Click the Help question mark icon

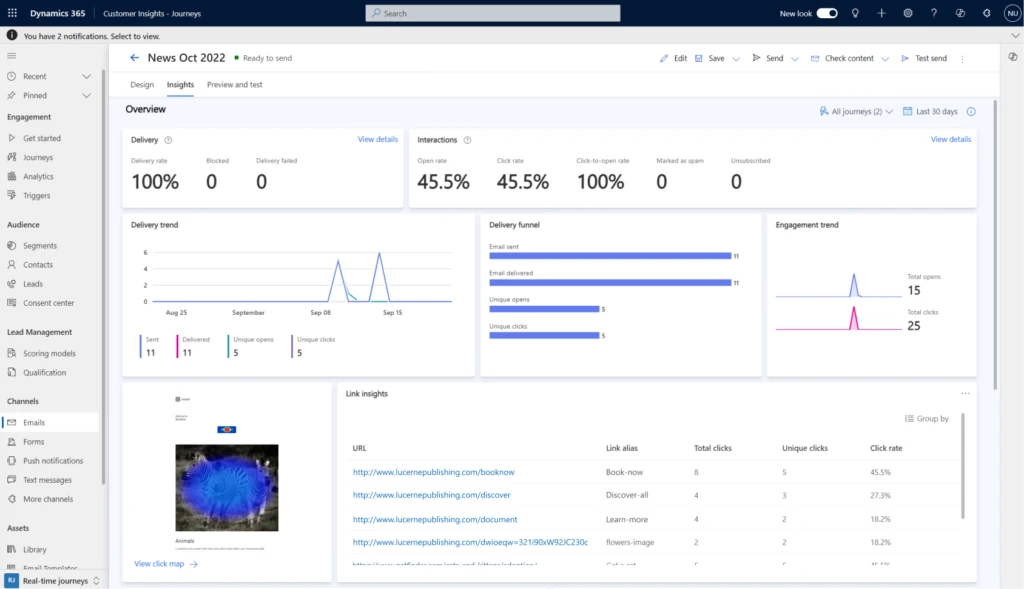(x=932, y=13)
